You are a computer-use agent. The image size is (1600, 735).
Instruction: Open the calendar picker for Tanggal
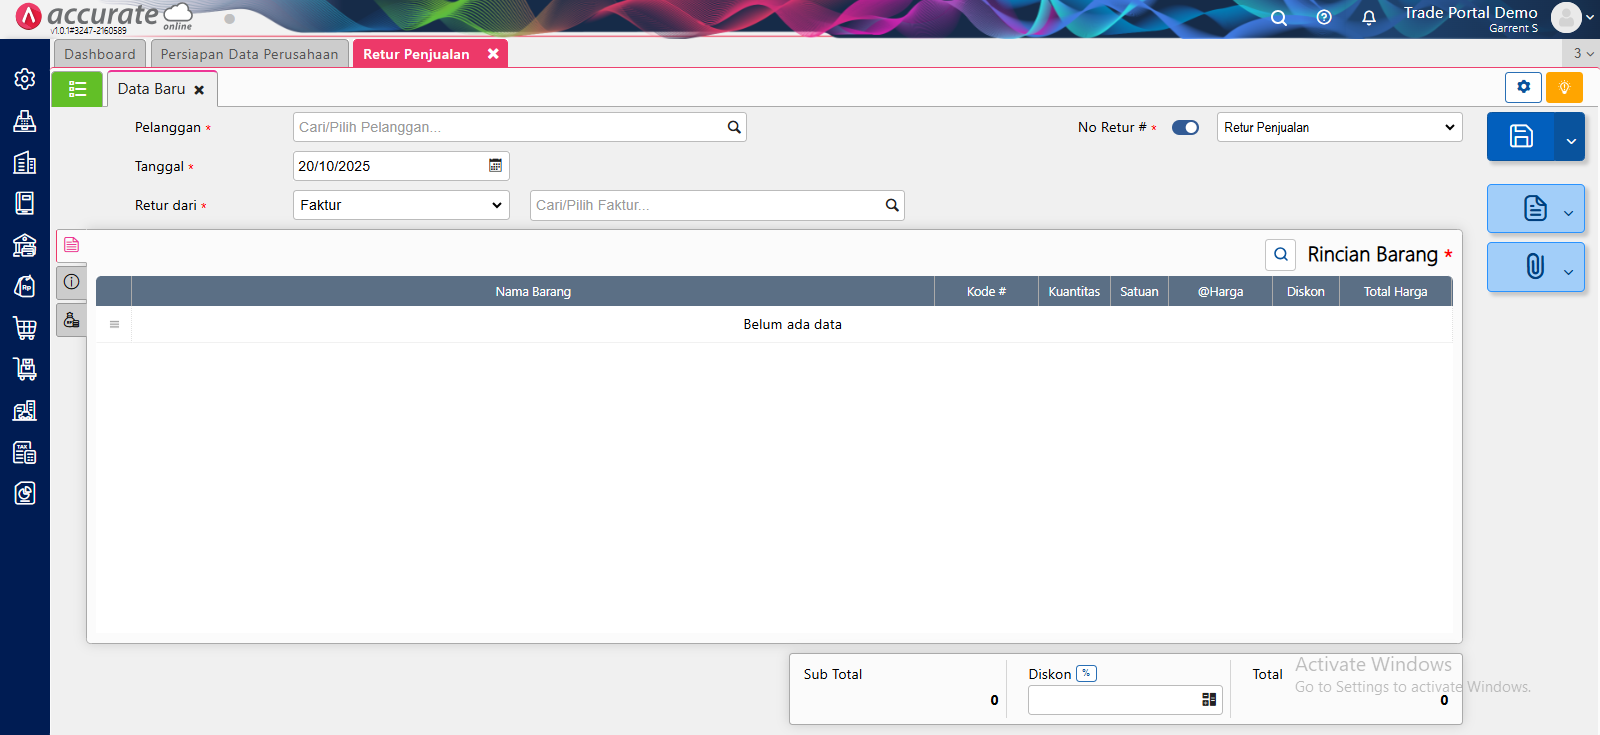(495, 166)
